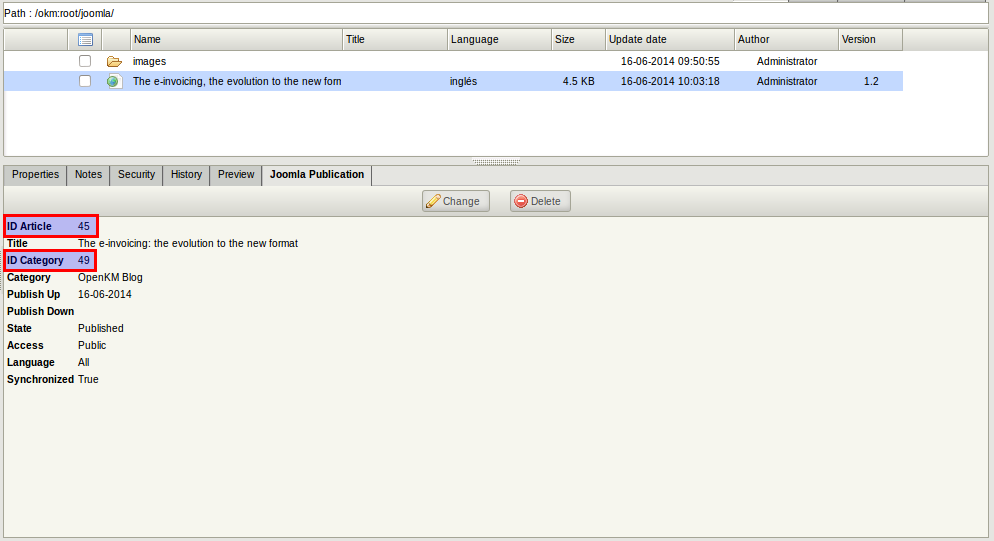Viewport: 994px width, 541px height.
Task: Click the publication title e-invoicing value
Action: 188,244
